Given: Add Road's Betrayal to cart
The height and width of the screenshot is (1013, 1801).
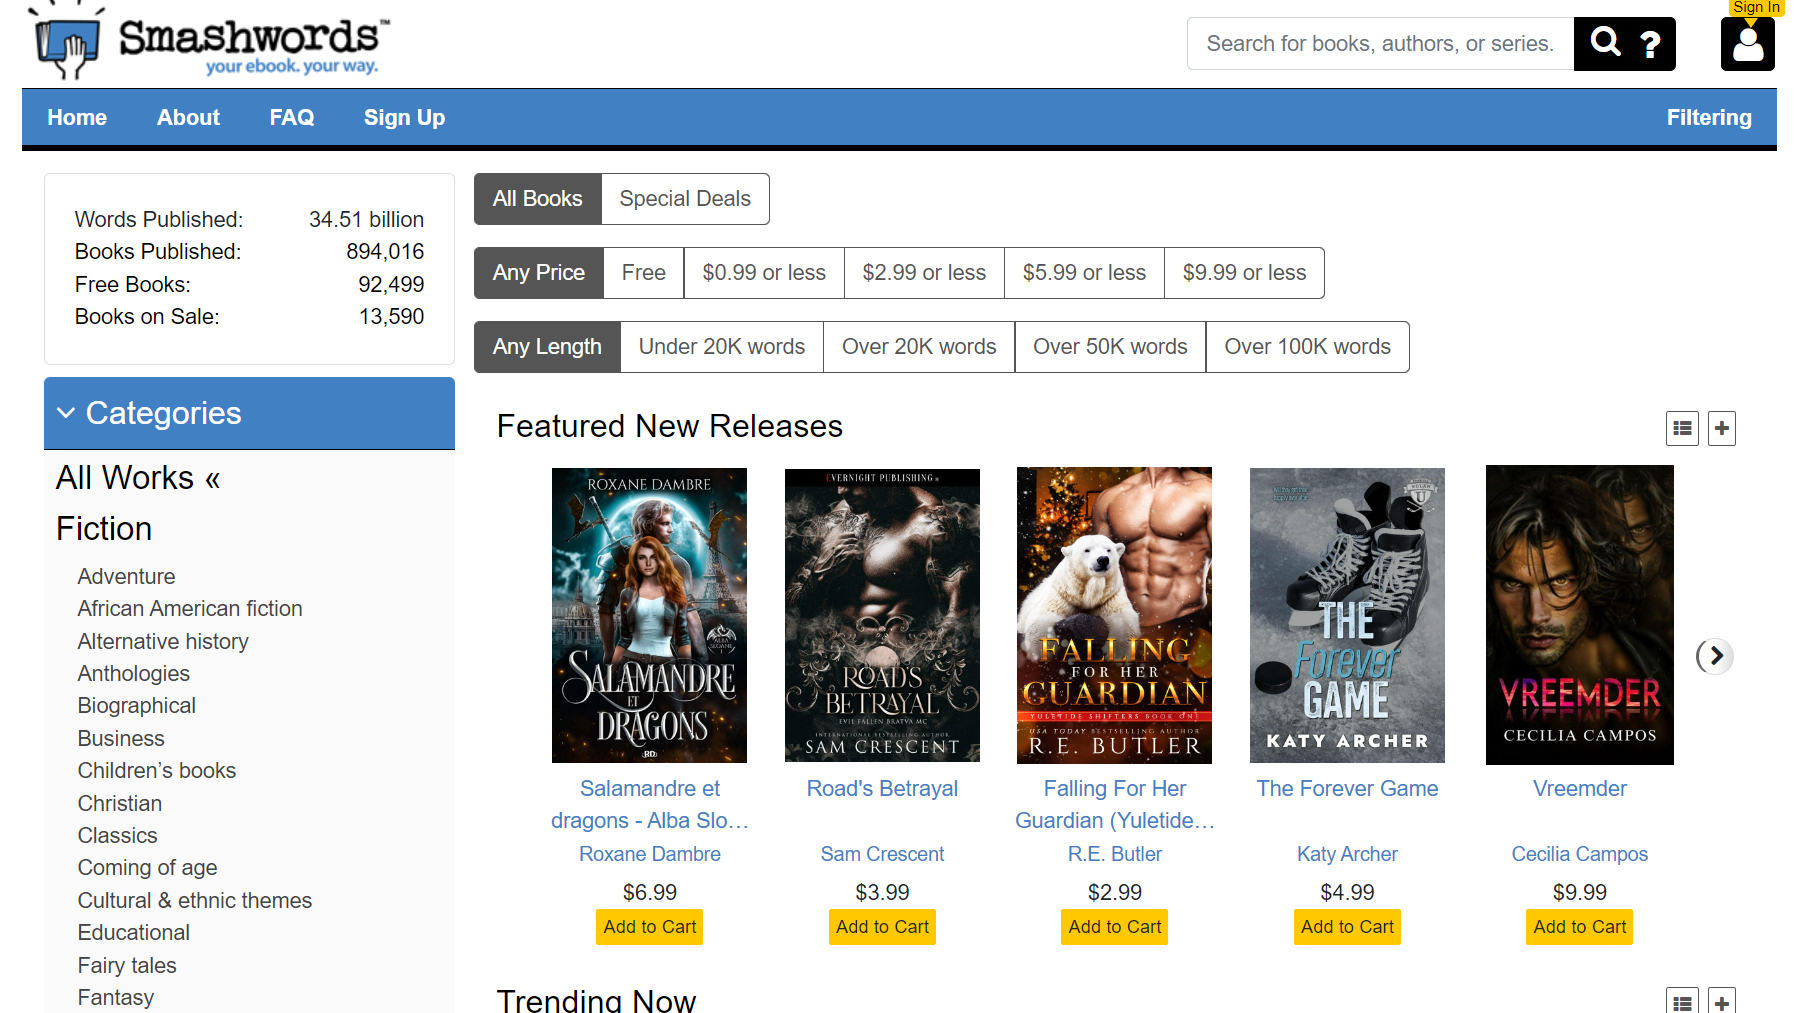Looking at the screenshot, I should point(882,927).
